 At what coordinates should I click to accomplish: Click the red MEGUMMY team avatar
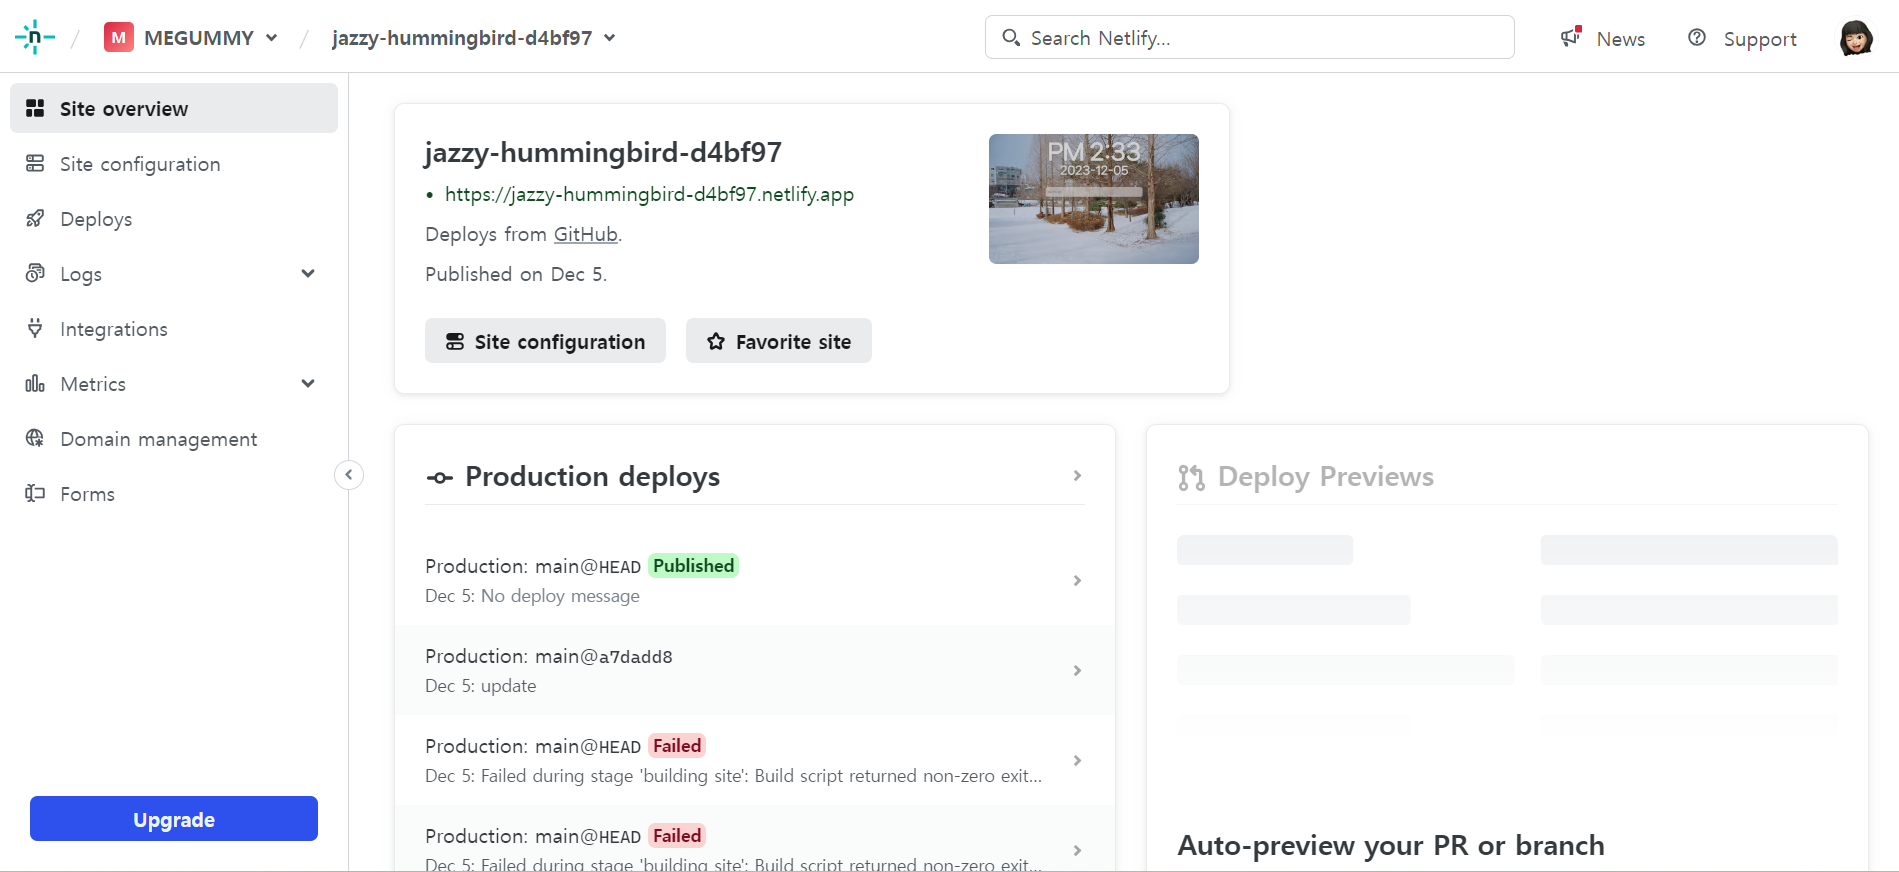[x=118, y=38]
